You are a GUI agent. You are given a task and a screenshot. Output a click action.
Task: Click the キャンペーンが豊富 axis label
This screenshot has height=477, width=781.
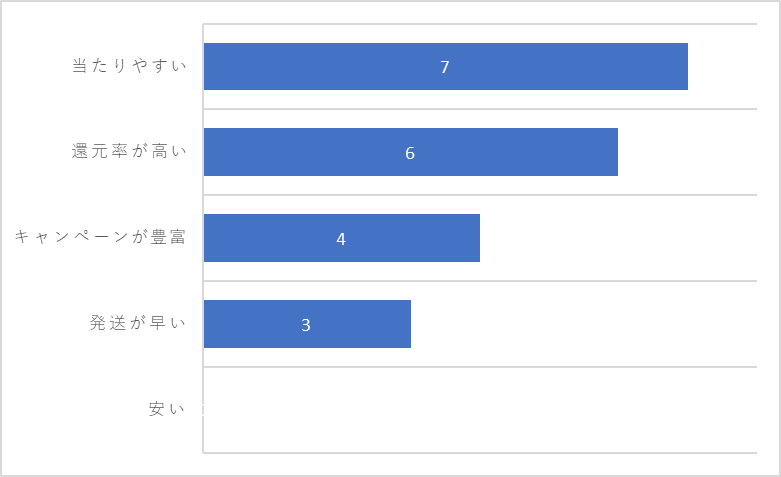(x=101, y=237)
